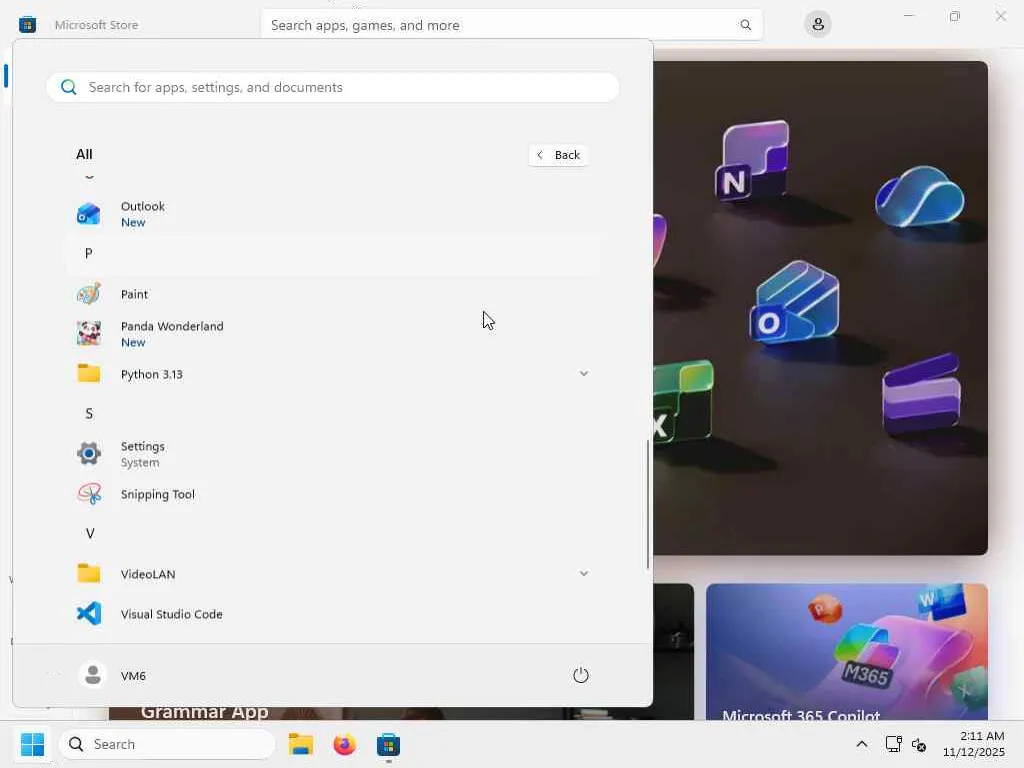The height and width of the screenshot is (768, 1024).
Task: Focus the Start menu search box
Action: tap(333, 87)
